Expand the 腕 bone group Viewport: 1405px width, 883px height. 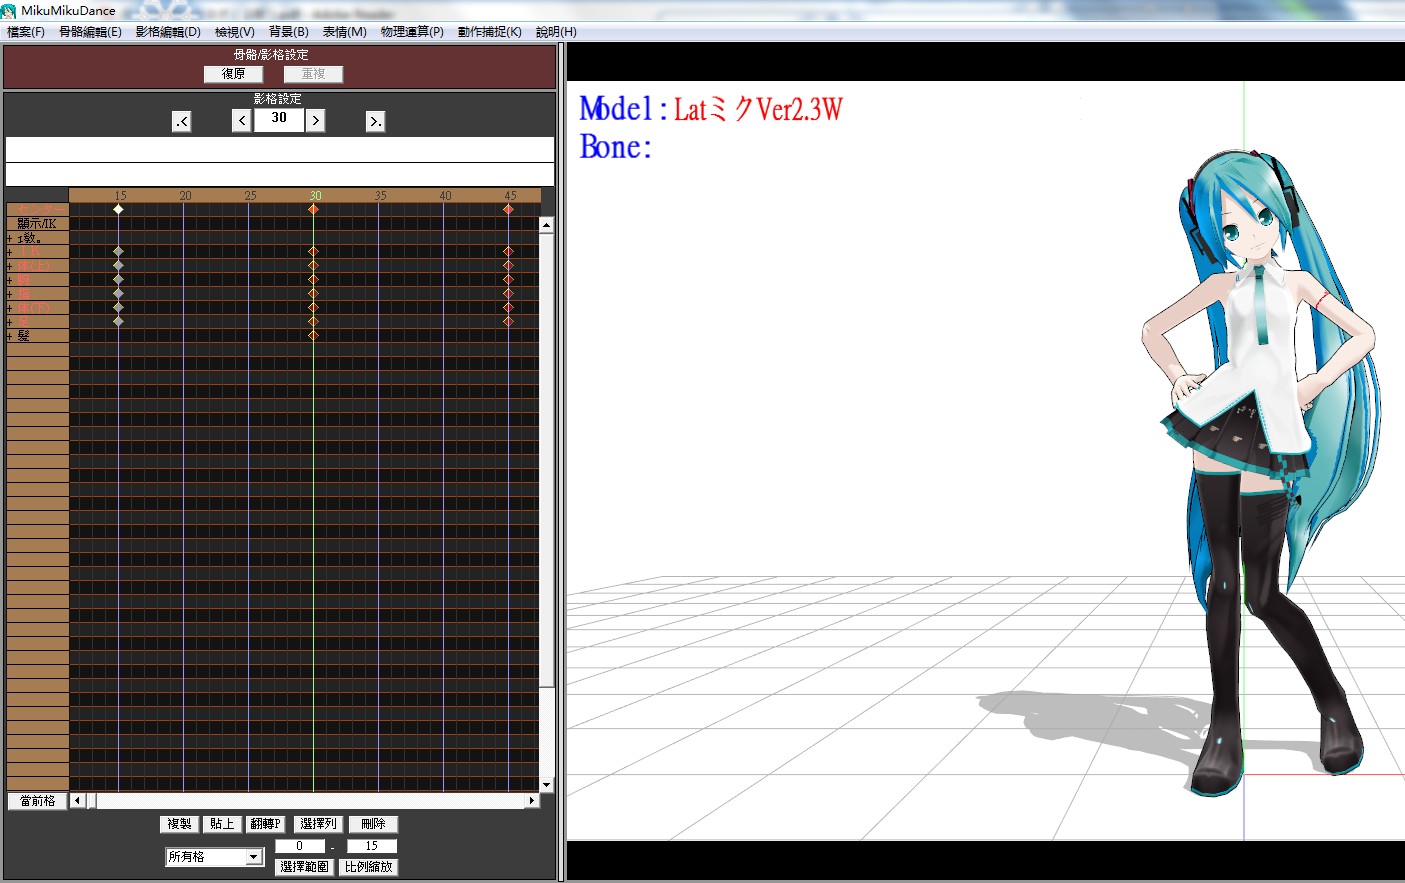pyautogui.click(x=10, y=280)
